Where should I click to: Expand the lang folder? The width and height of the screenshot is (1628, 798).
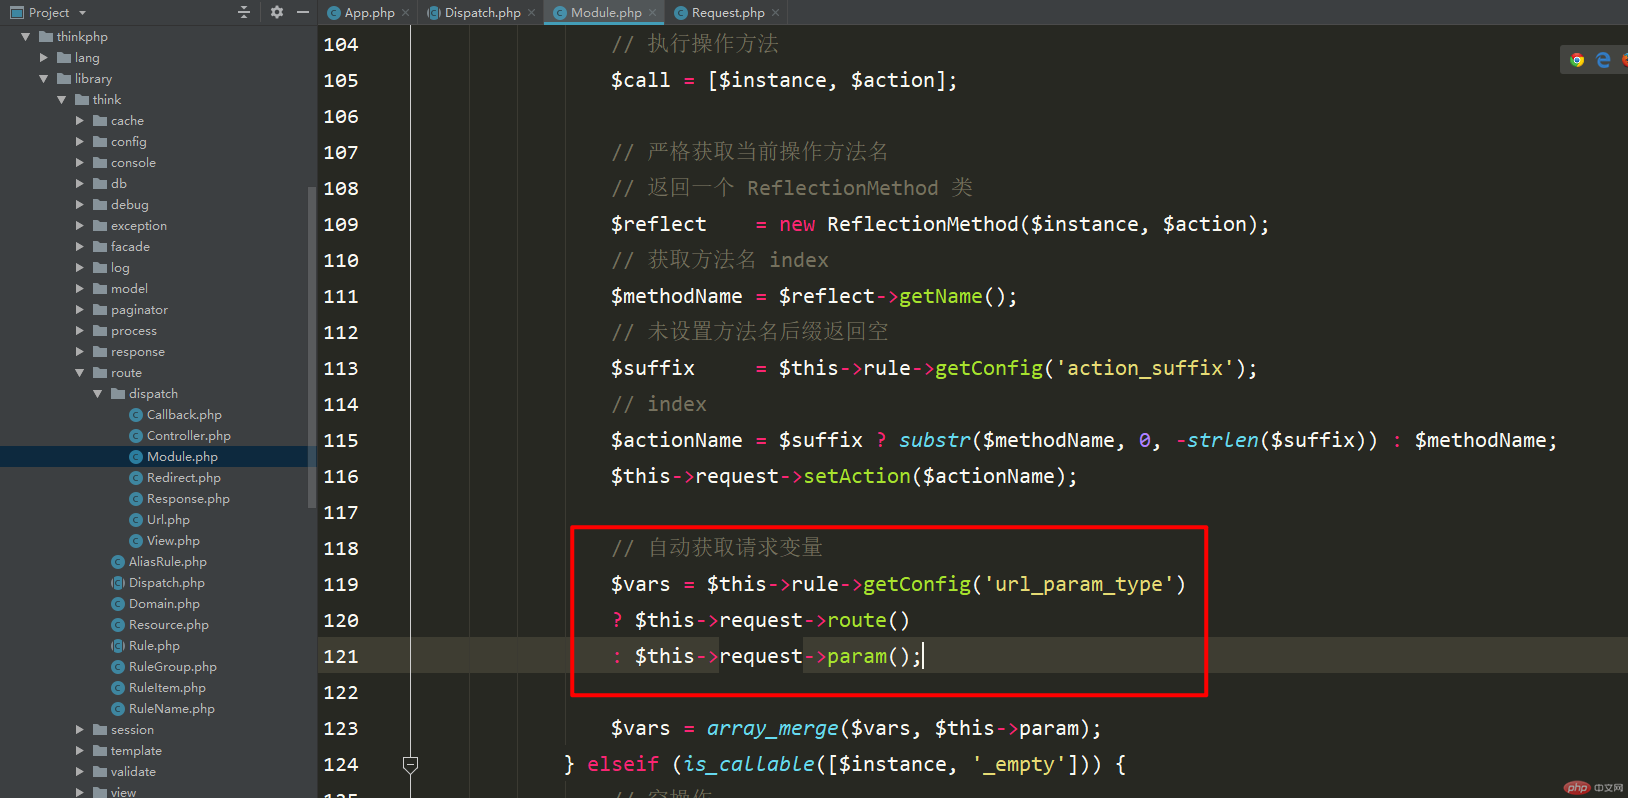(x=43, y=58)
